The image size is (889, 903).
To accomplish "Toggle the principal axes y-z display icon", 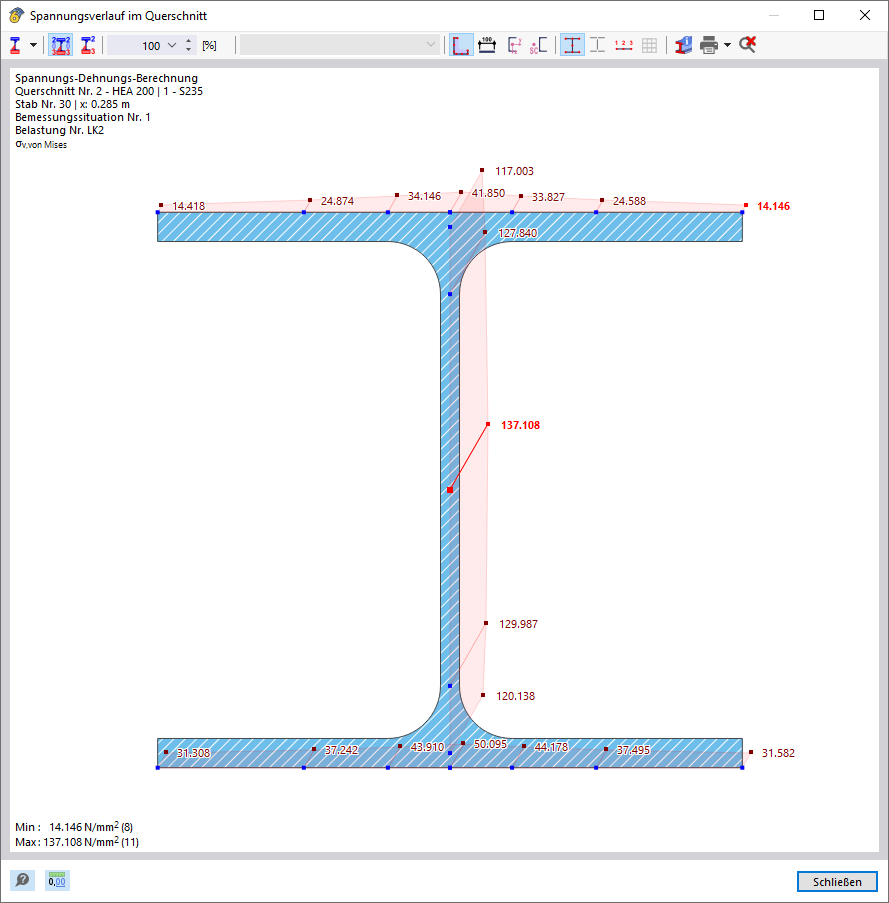I will pos(514,45).
